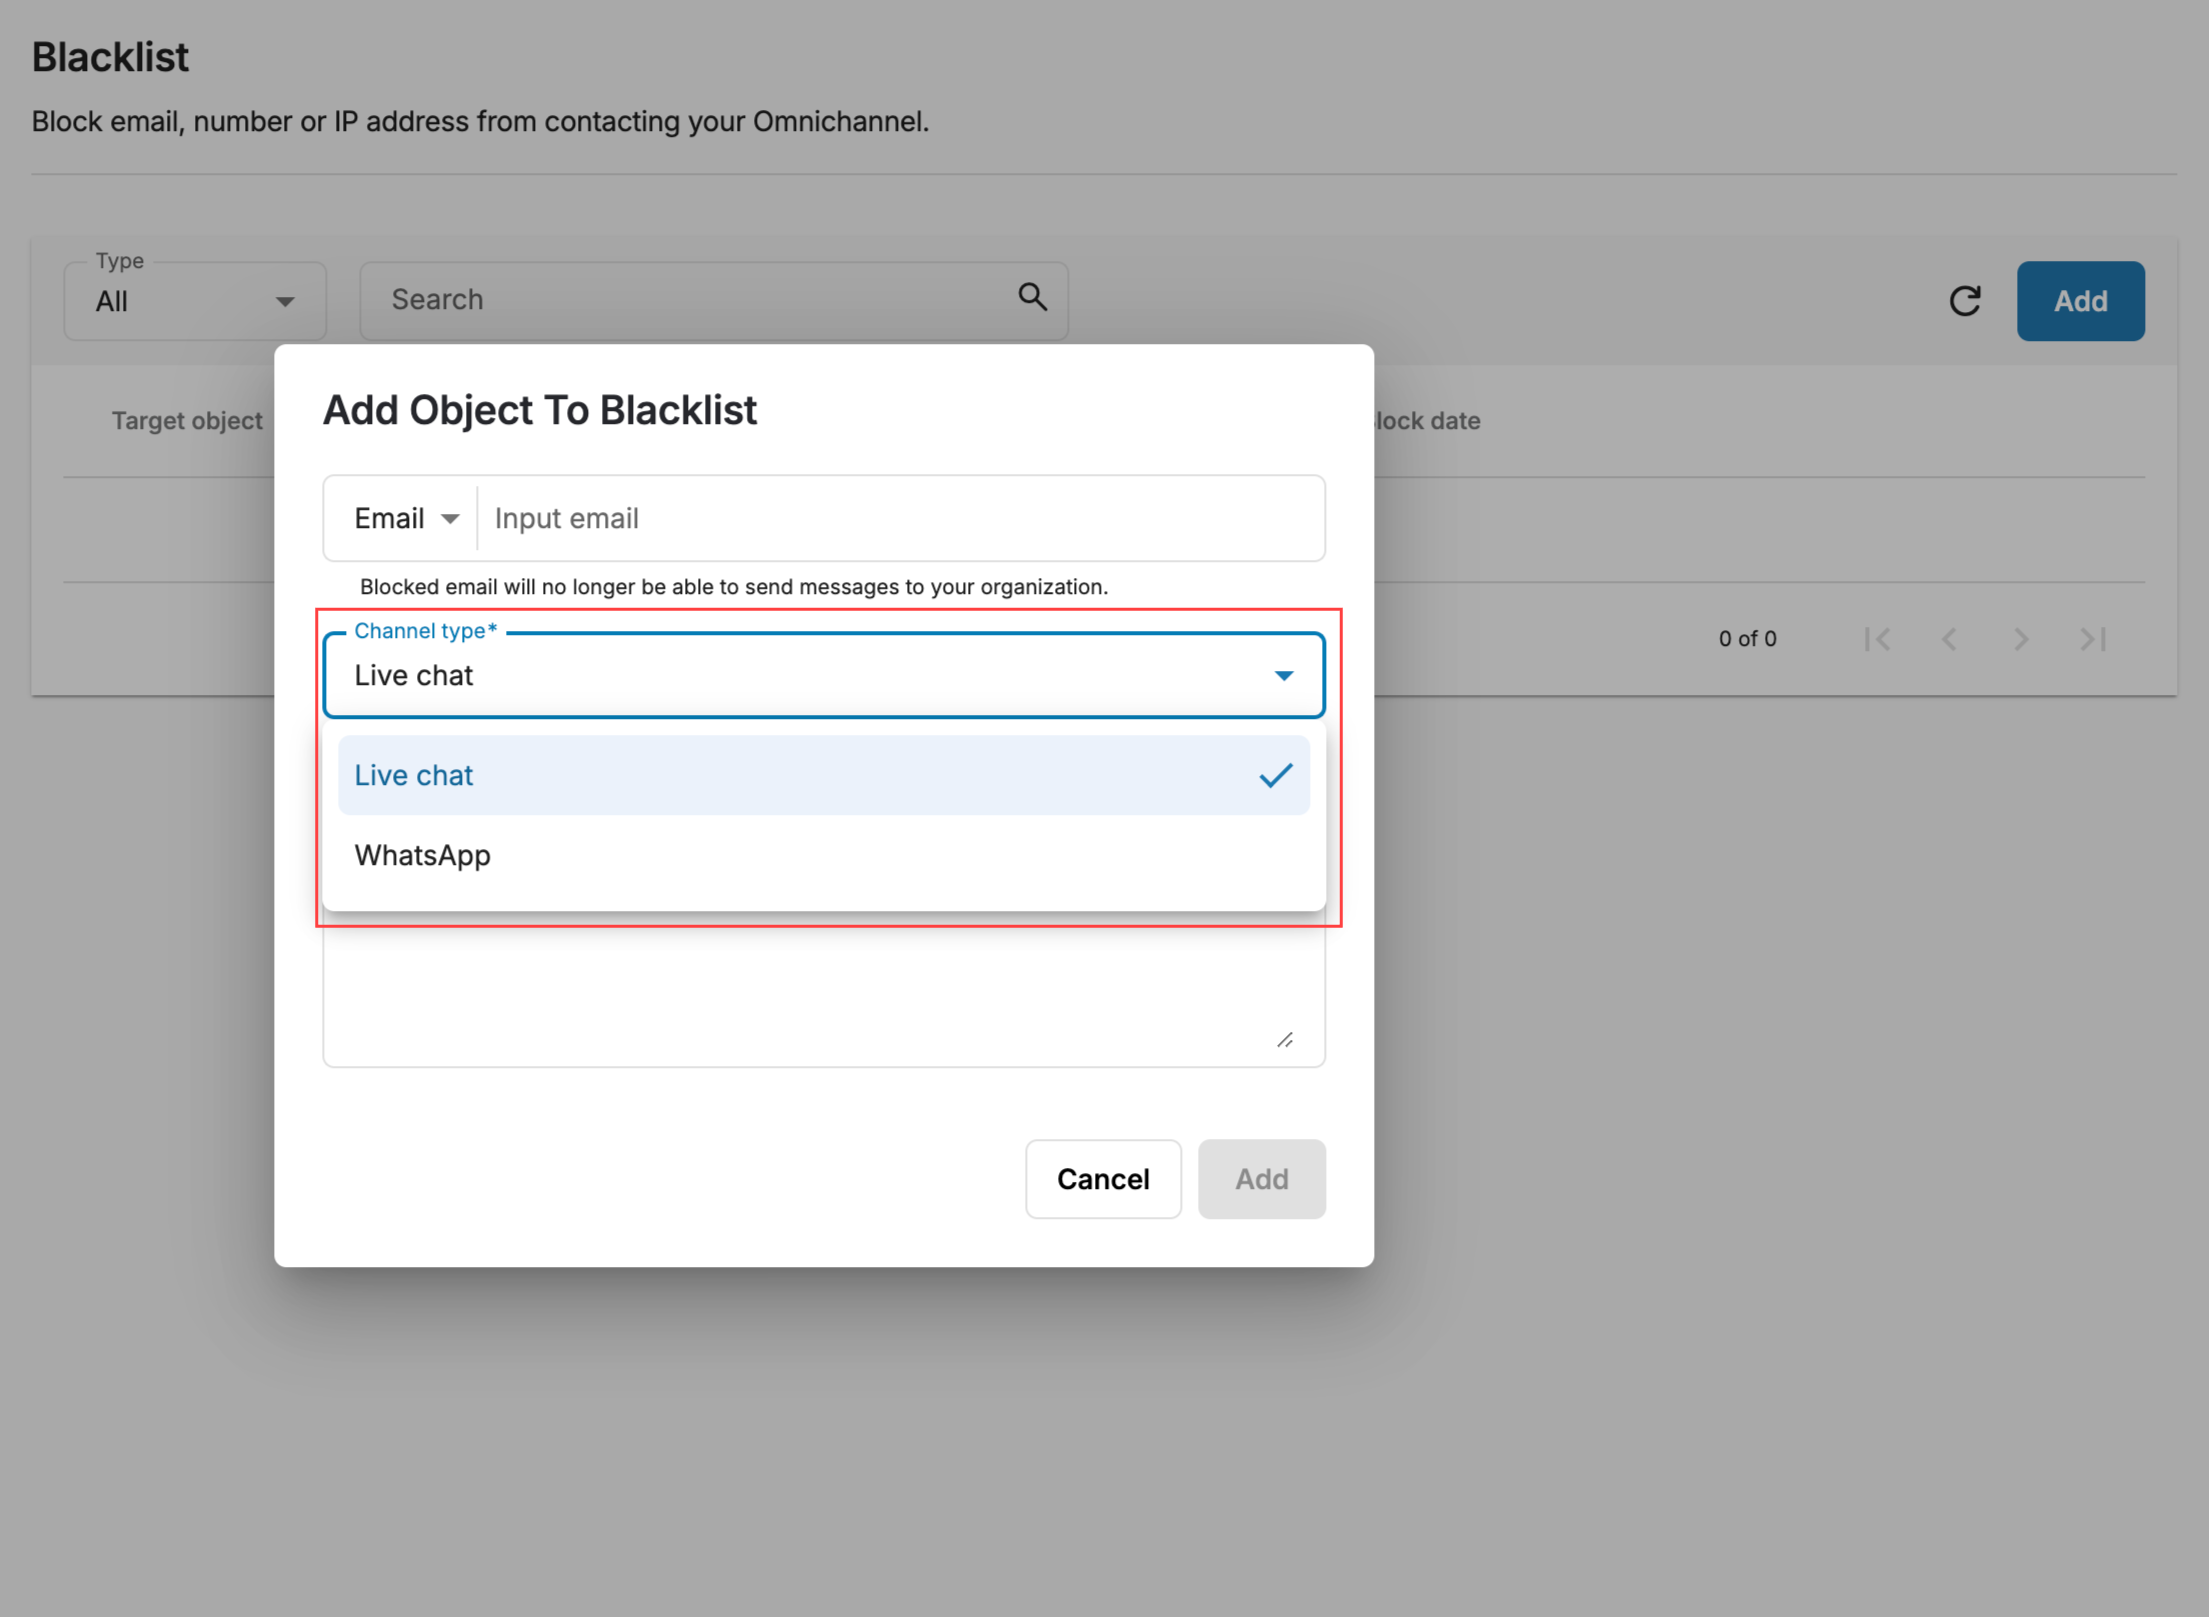The image size is (2209, 1617).
Task: Go to next page pagination arrow
Action: (2021, 639)
